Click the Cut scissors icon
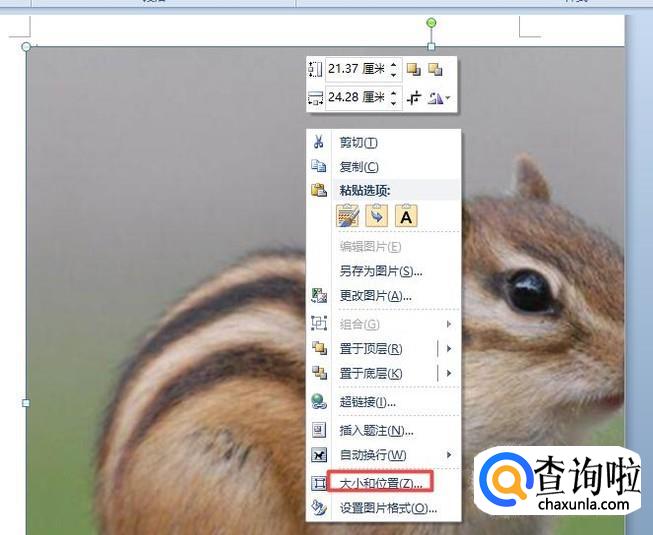 (319, 142)
